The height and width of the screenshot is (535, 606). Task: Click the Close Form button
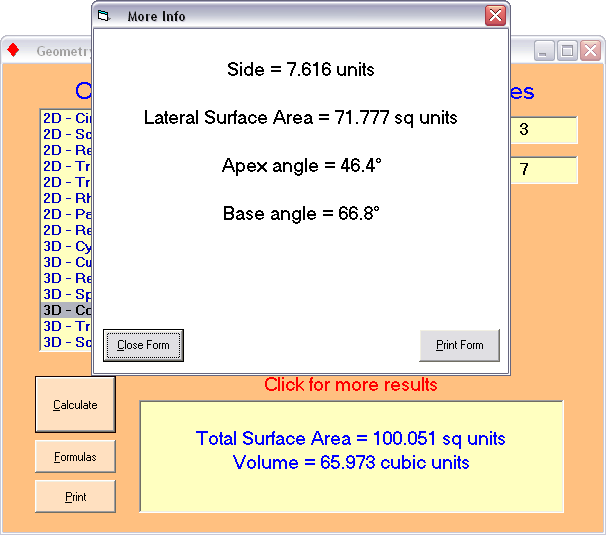click(x=143, y=345)
